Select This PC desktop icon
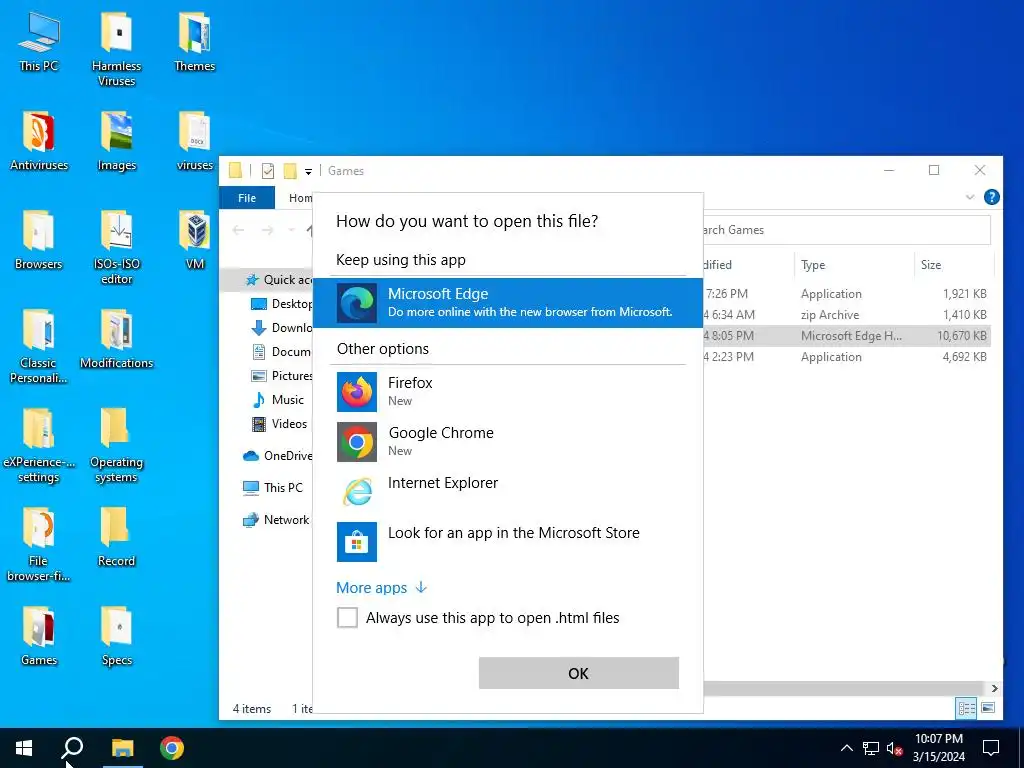1024x768 pixels. pos(39,42)
